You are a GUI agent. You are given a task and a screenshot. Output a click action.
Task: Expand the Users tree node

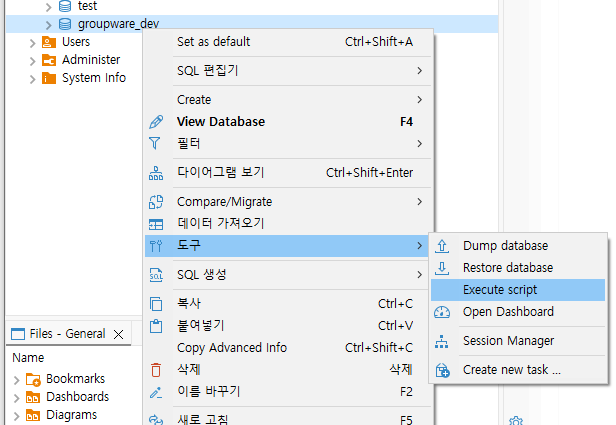coord(33,42)
